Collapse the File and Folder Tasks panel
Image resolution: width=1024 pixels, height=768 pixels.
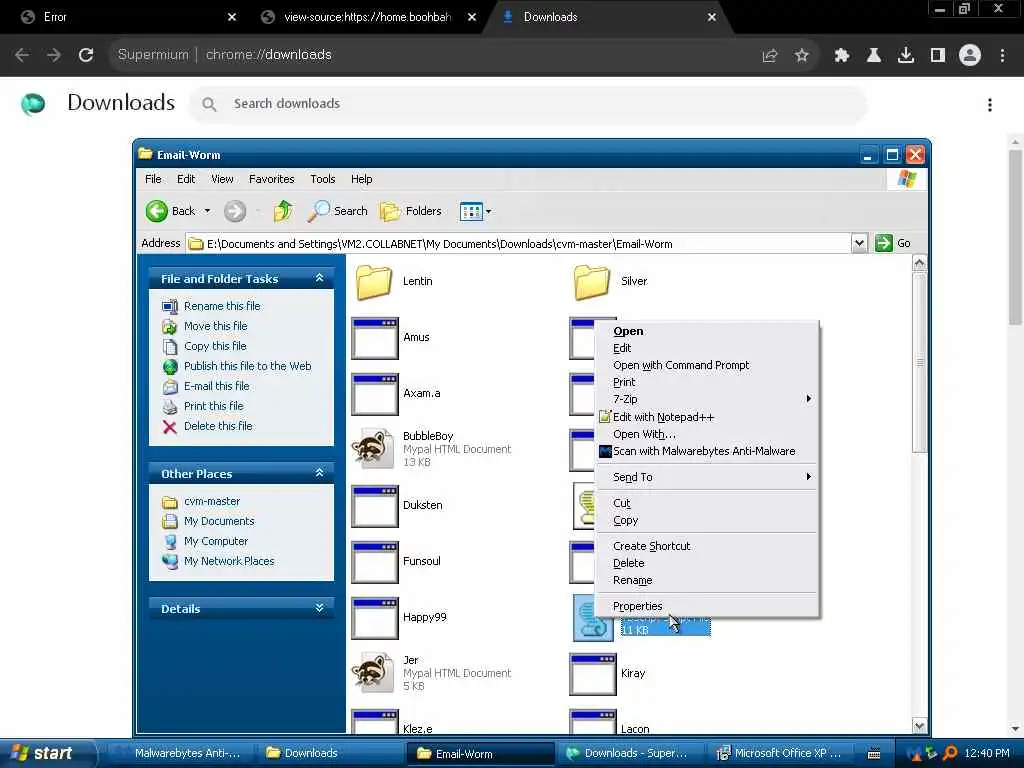319,278
